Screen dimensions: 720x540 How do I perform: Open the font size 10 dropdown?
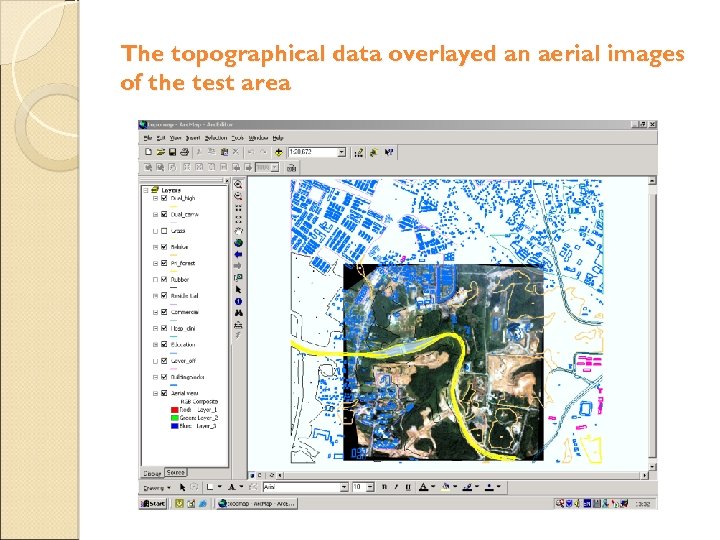pos(370,487)
